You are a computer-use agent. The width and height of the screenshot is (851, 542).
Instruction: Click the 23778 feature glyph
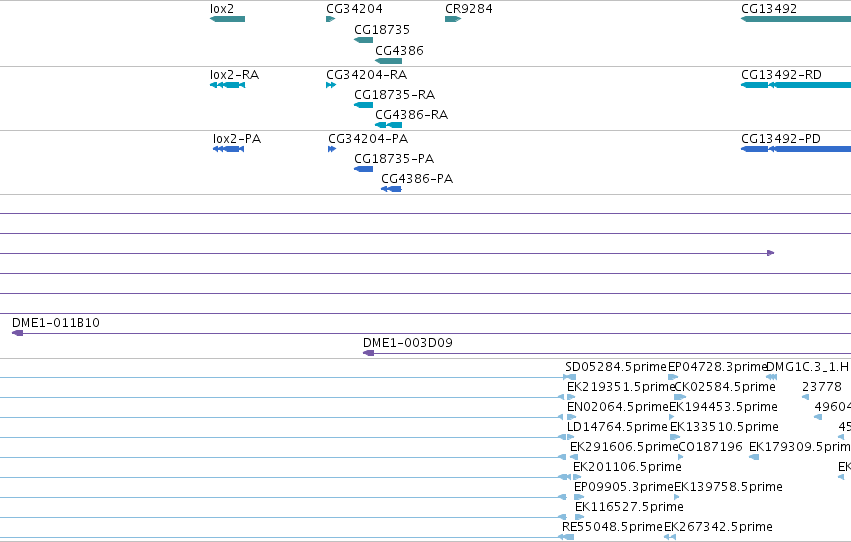[x=805, y=397]
